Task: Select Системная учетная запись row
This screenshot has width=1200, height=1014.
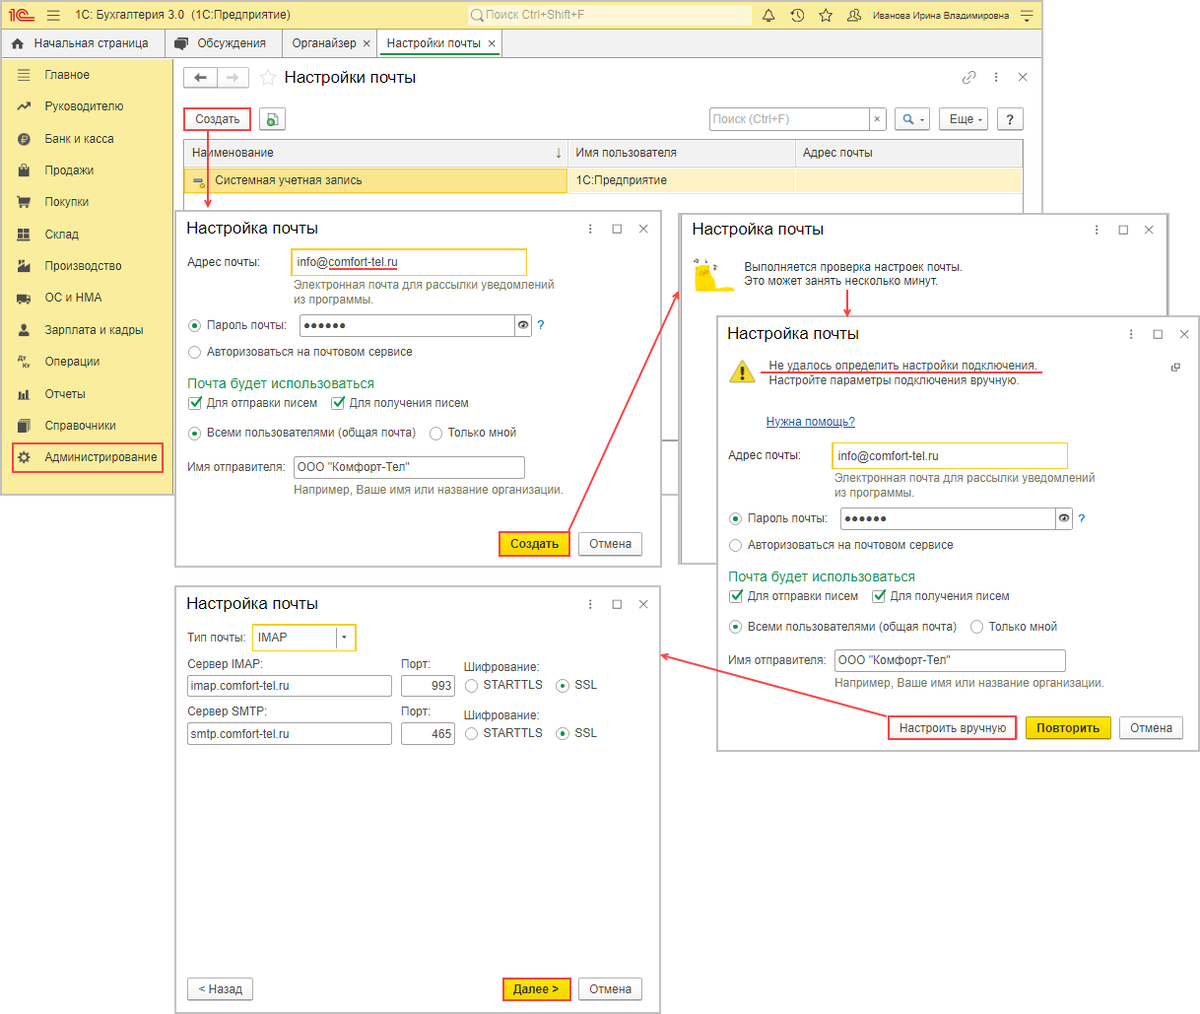Action: pos(603,181)
